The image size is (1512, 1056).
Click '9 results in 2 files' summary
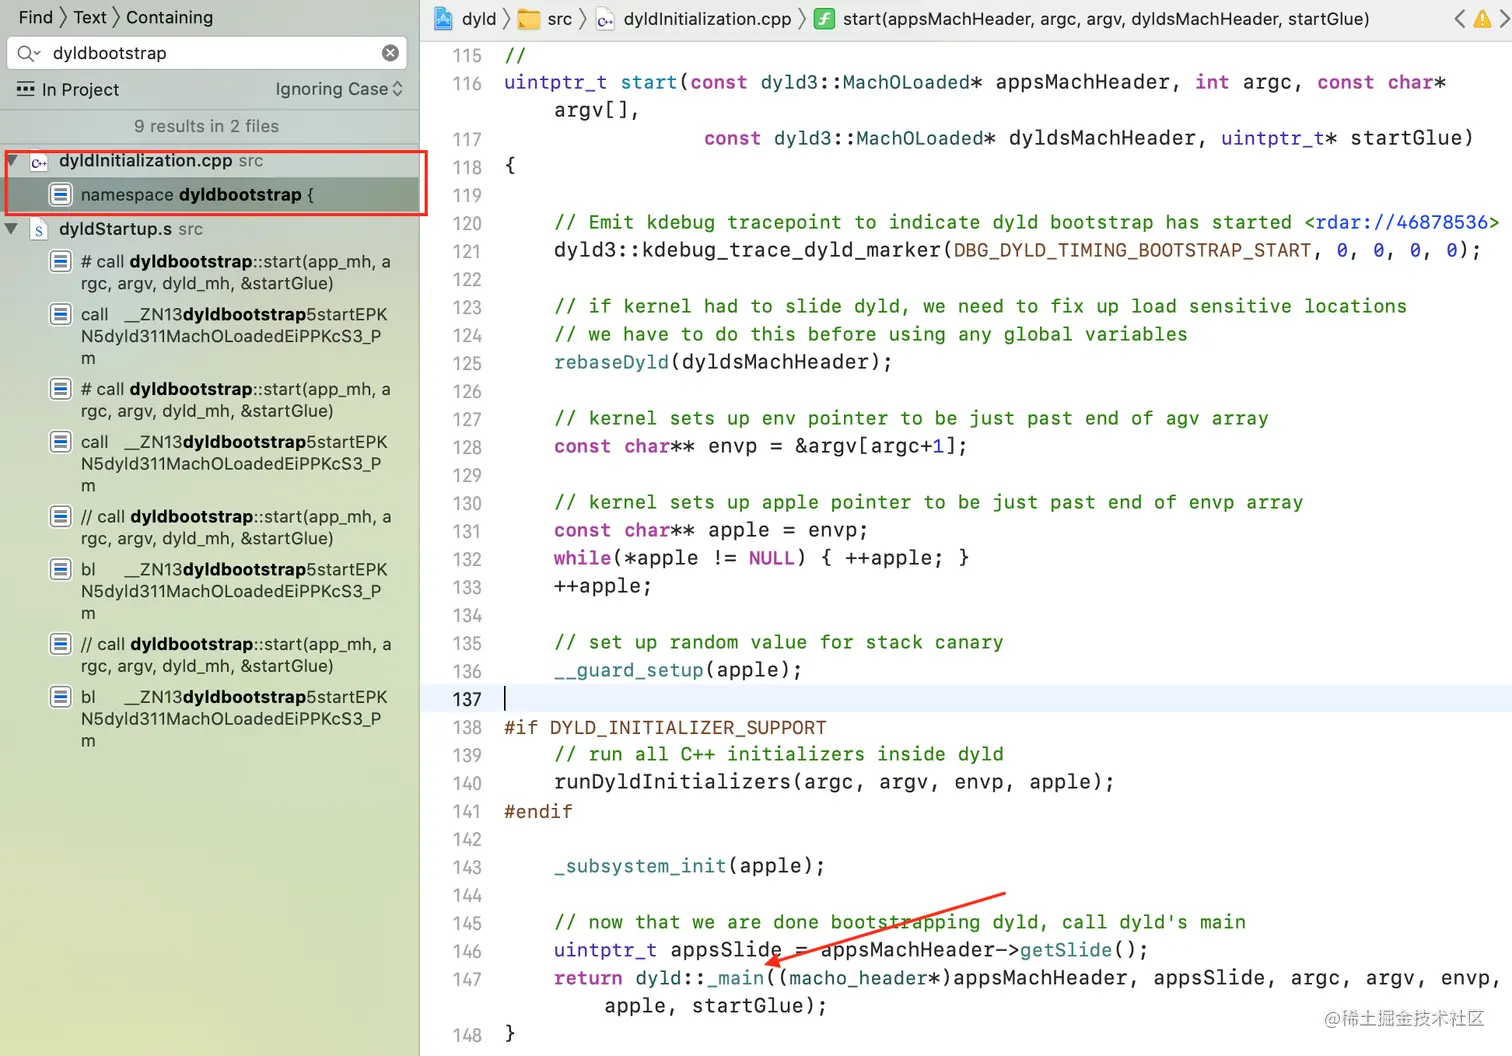(x=207, y=126)
